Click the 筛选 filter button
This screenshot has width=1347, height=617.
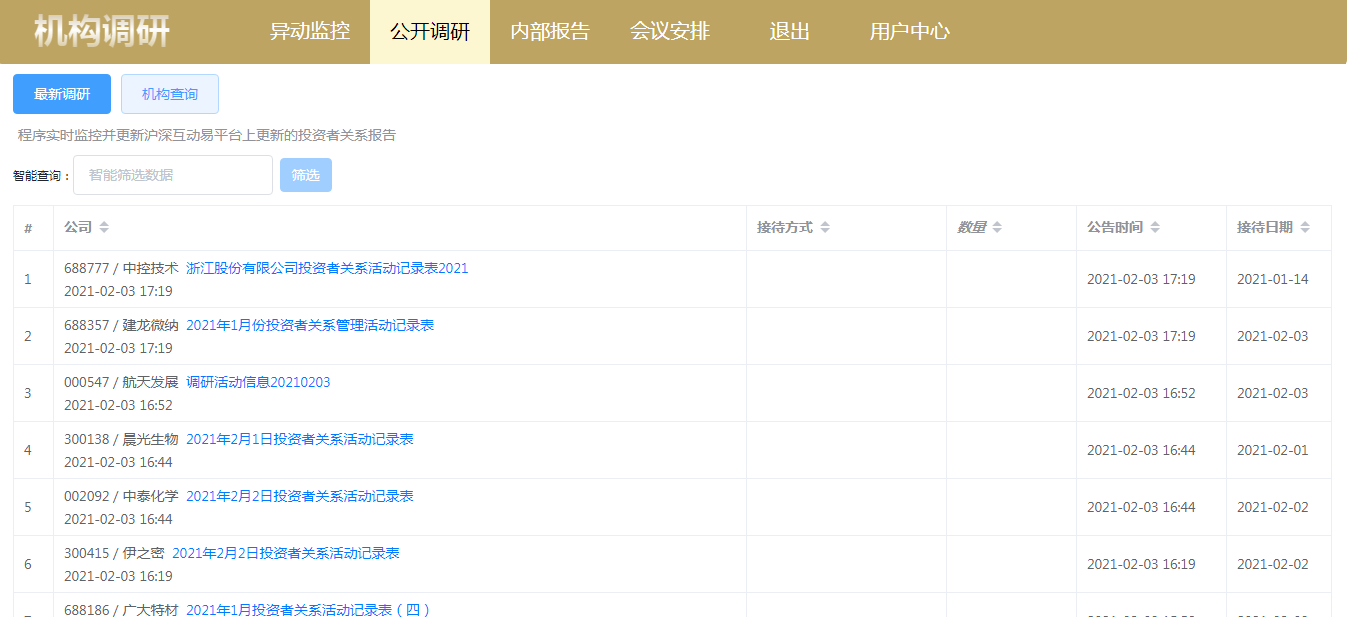306,175
